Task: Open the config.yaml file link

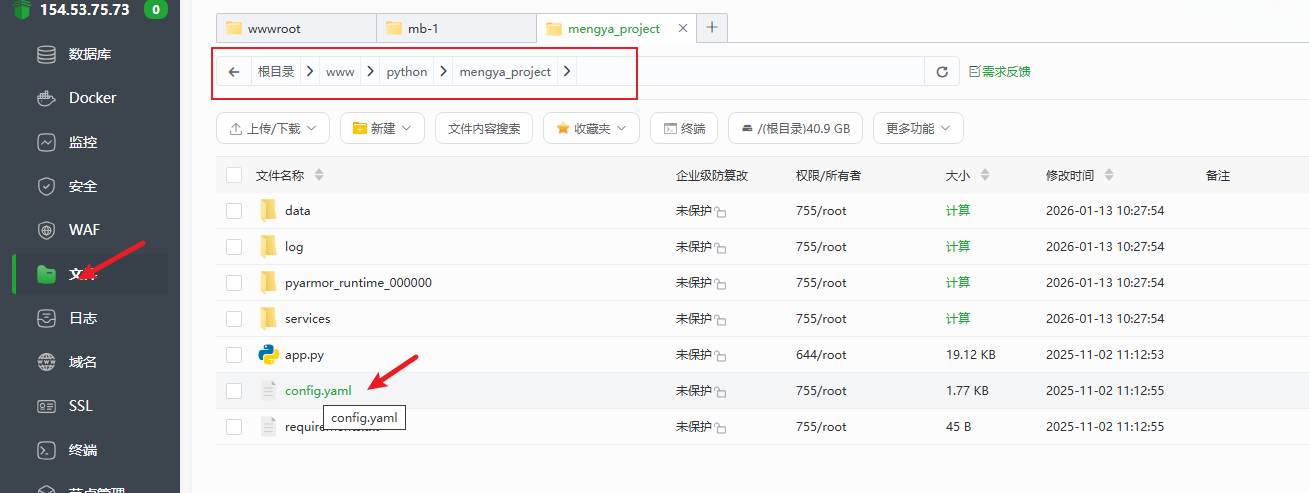Action: pyautogui.click(x=318, y=391)
